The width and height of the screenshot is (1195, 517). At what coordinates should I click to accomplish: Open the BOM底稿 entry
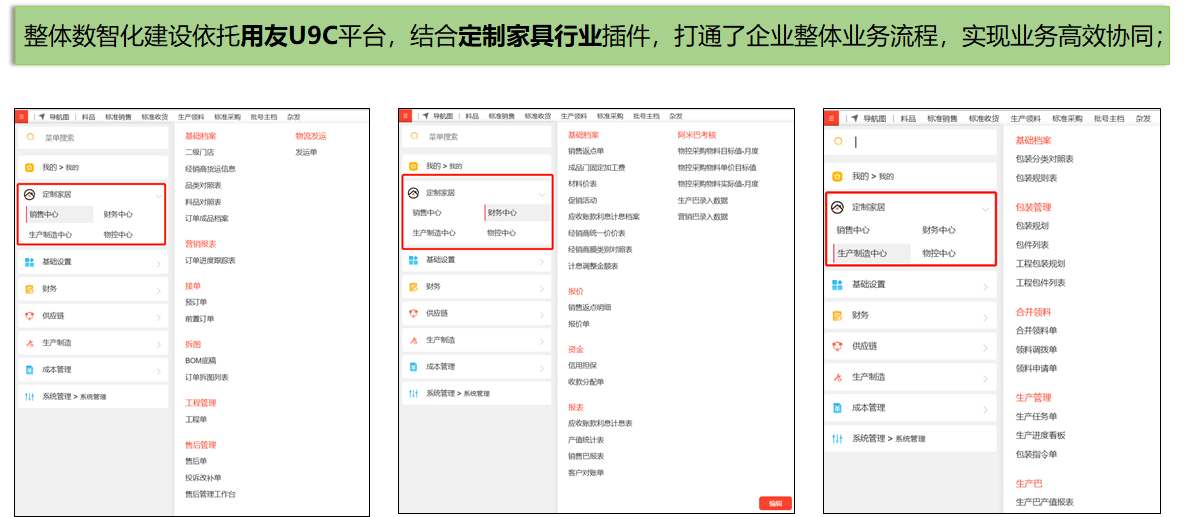pos(200,361)
